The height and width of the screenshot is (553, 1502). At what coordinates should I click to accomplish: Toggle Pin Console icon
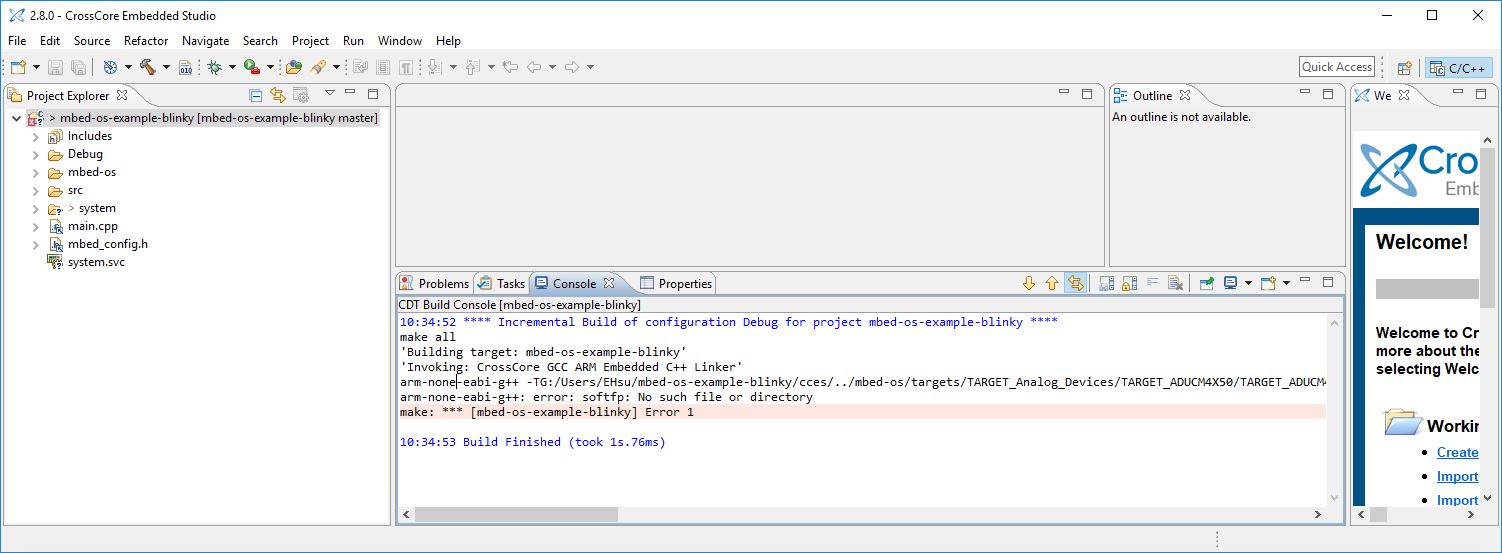(1206, 283)
